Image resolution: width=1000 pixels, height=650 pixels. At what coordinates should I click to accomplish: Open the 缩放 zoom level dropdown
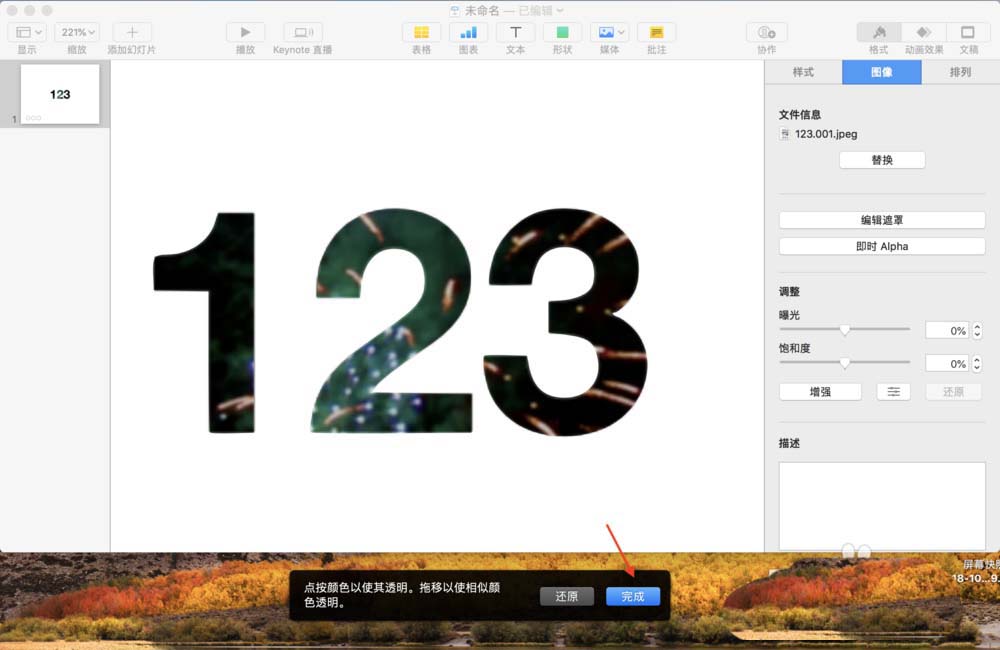77,31
